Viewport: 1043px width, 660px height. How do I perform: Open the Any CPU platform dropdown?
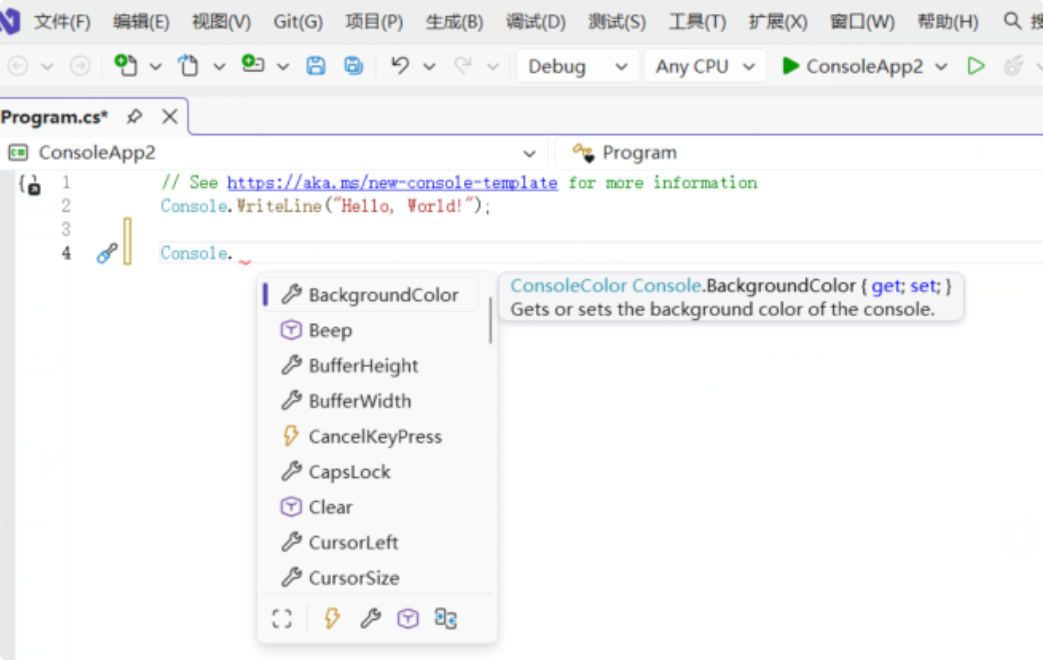point(704,66)
